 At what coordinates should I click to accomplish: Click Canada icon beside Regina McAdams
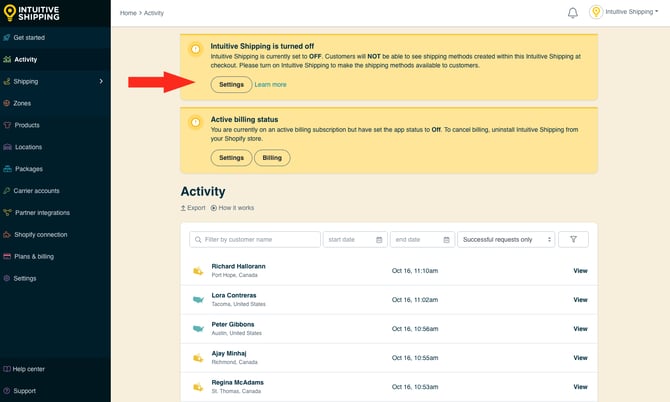tap(198, 387)
